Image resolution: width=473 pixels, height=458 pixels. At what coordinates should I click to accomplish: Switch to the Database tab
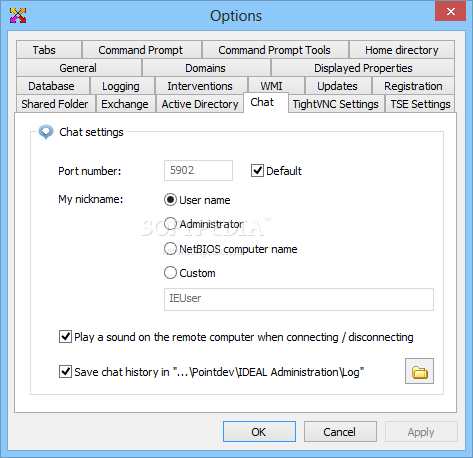point(53,86)
